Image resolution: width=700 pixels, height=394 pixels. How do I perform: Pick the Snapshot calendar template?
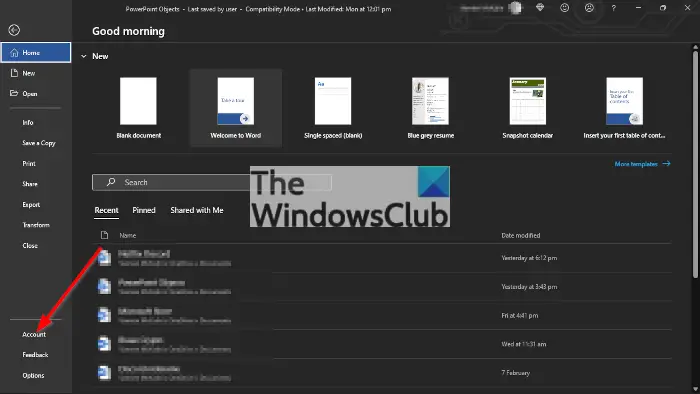pyautogui.click(x=528, y=108)
